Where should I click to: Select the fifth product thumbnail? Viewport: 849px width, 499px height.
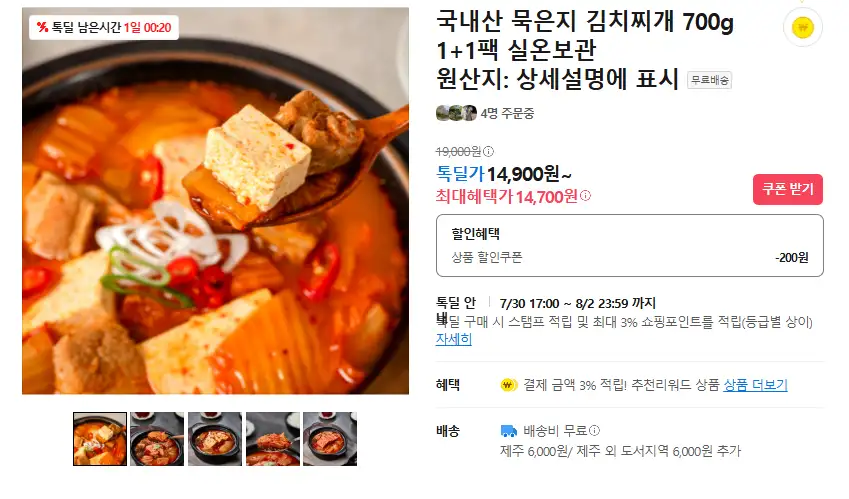click(330, 439)
